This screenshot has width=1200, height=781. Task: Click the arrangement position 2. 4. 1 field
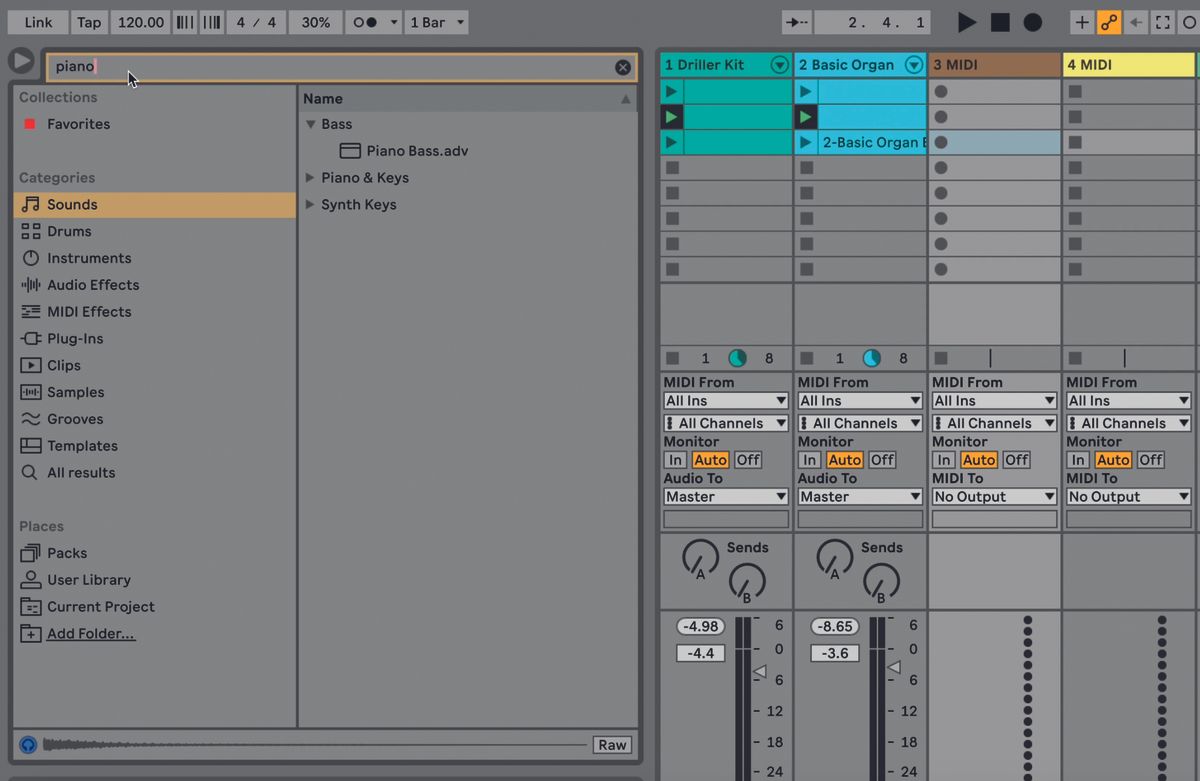pyautogui.click(x=873, y=22)
